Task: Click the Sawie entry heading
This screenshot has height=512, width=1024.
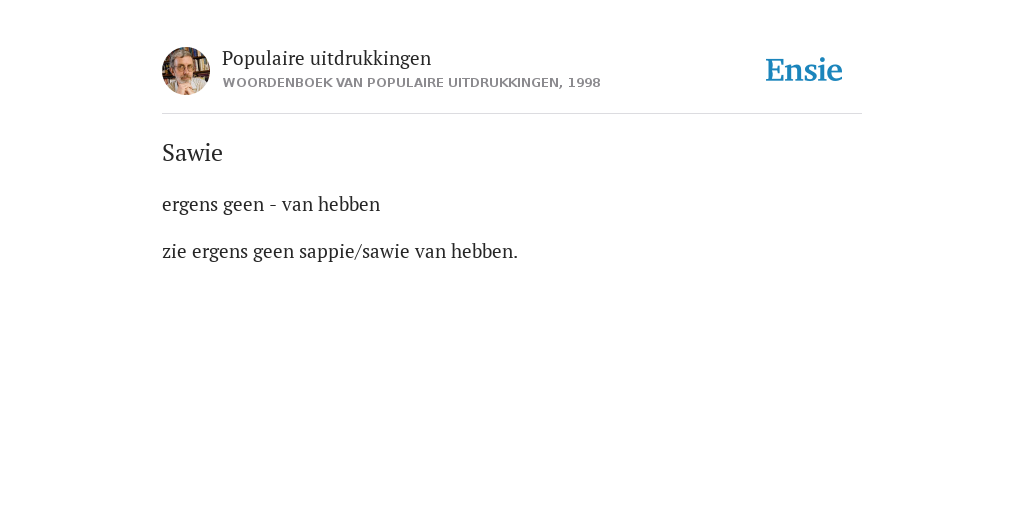Action: [192, 153]
